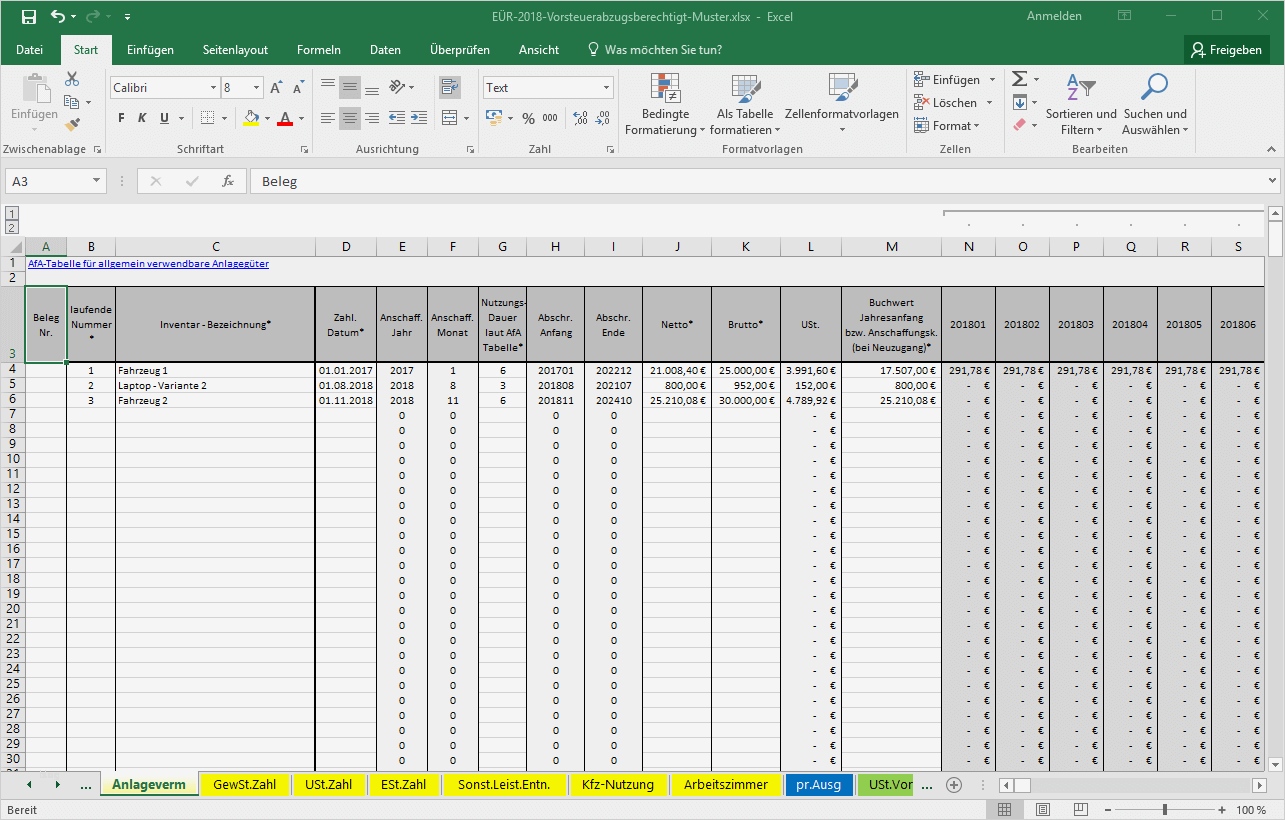1285x820 pixels.
Task: Open Suchen und Auswählen
Action: click(1155, 103)
